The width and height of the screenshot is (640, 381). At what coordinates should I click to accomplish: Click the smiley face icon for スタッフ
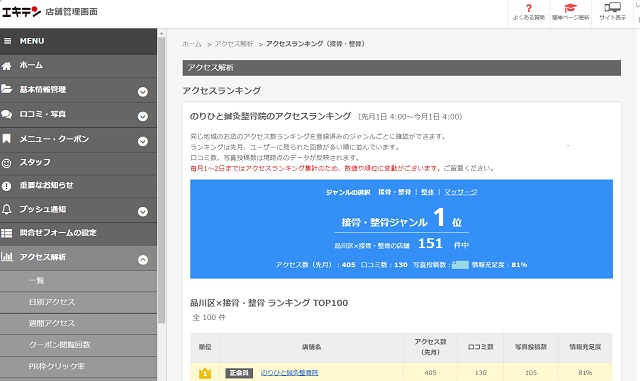click(x=7, y=163)
